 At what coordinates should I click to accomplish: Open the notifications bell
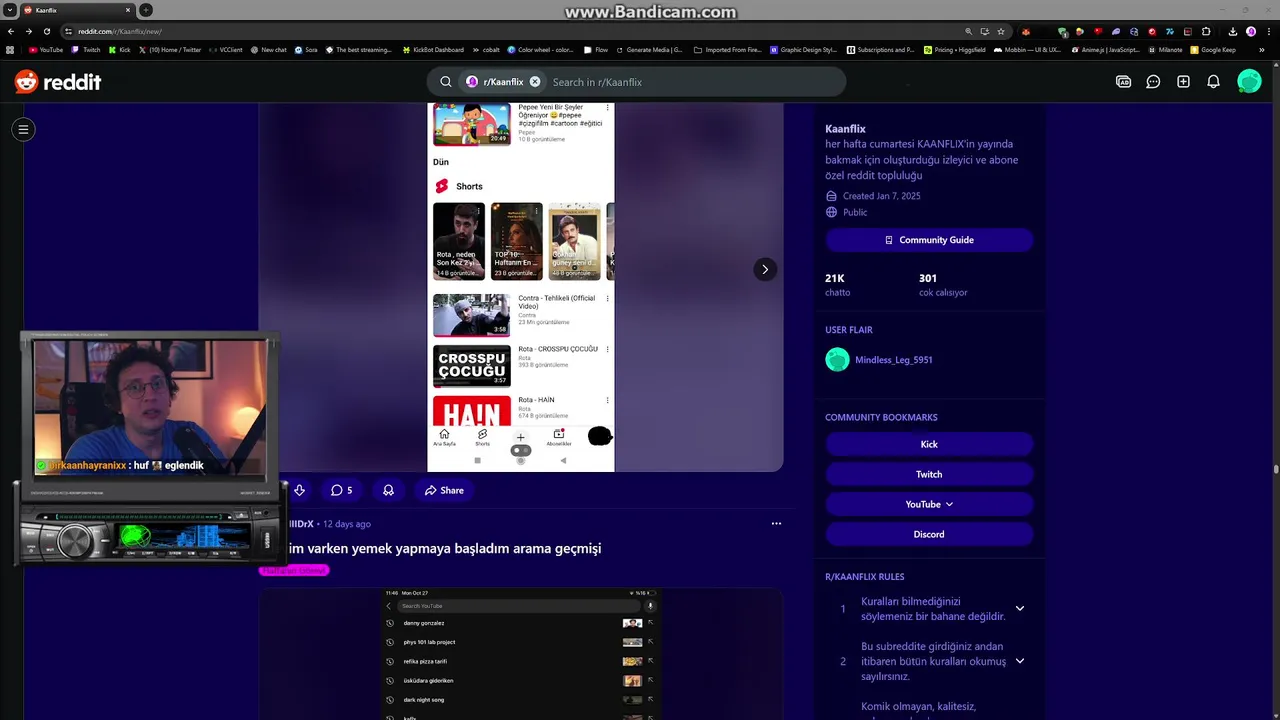click(1213, 82)
